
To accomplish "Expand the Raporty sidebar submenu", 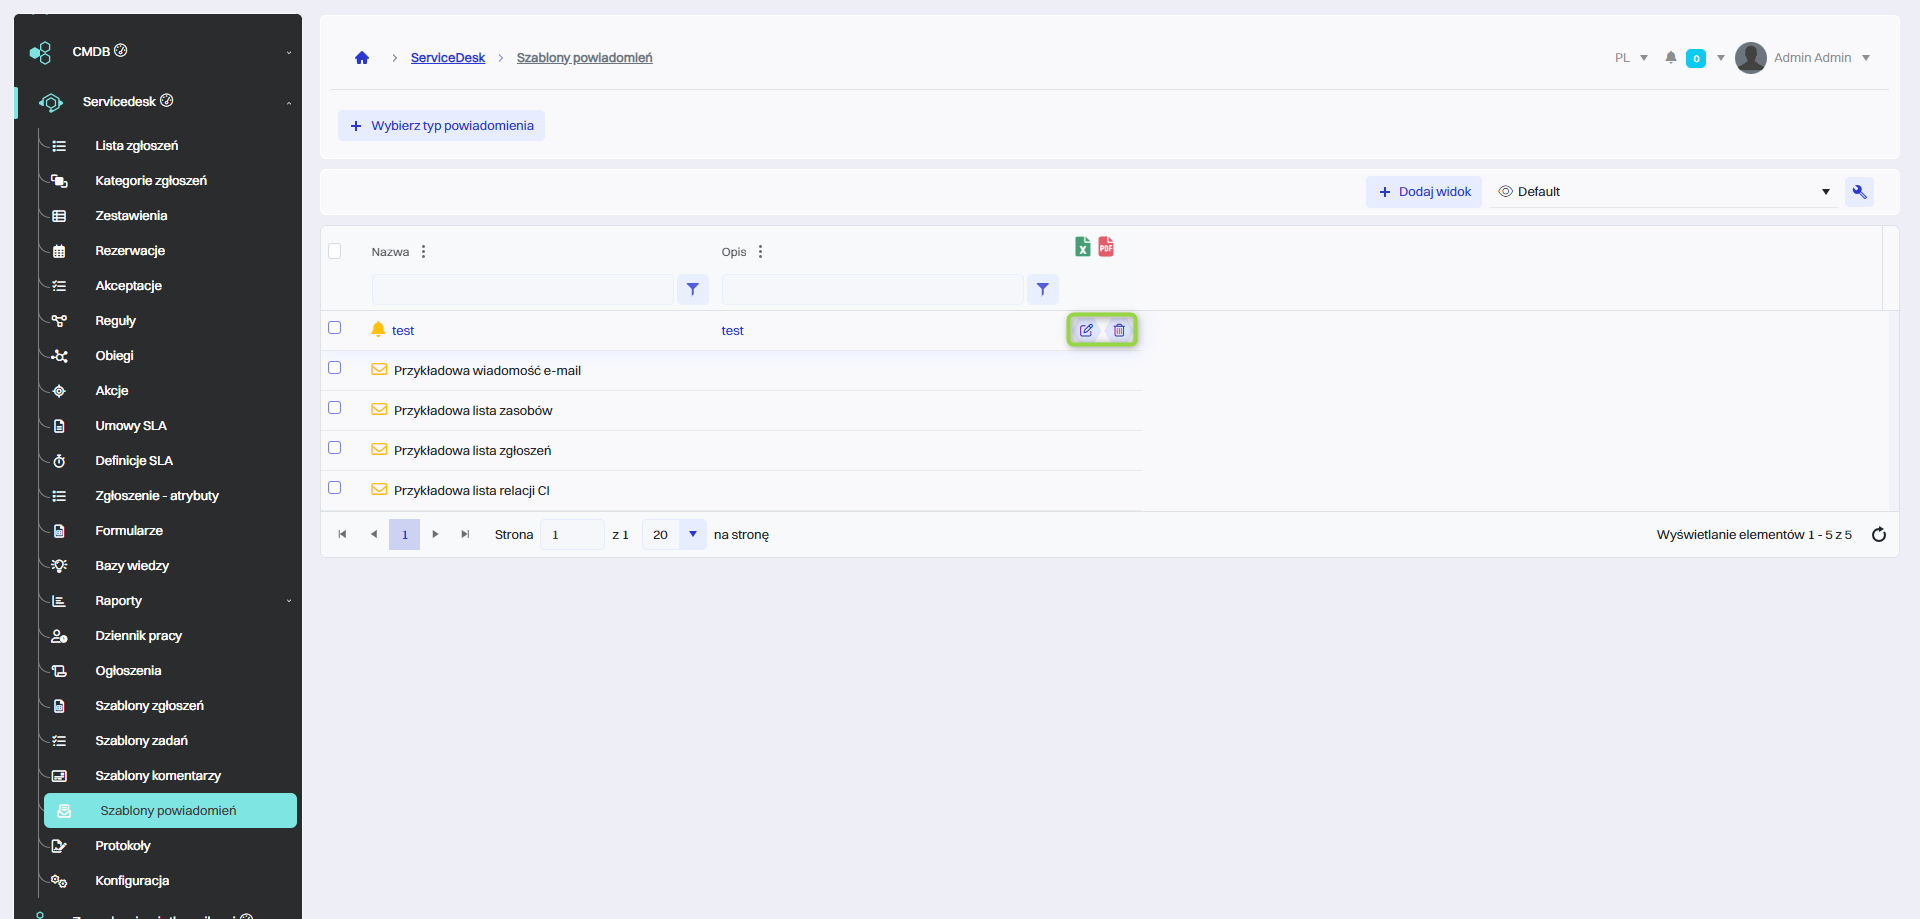I will tap(288, 601).
